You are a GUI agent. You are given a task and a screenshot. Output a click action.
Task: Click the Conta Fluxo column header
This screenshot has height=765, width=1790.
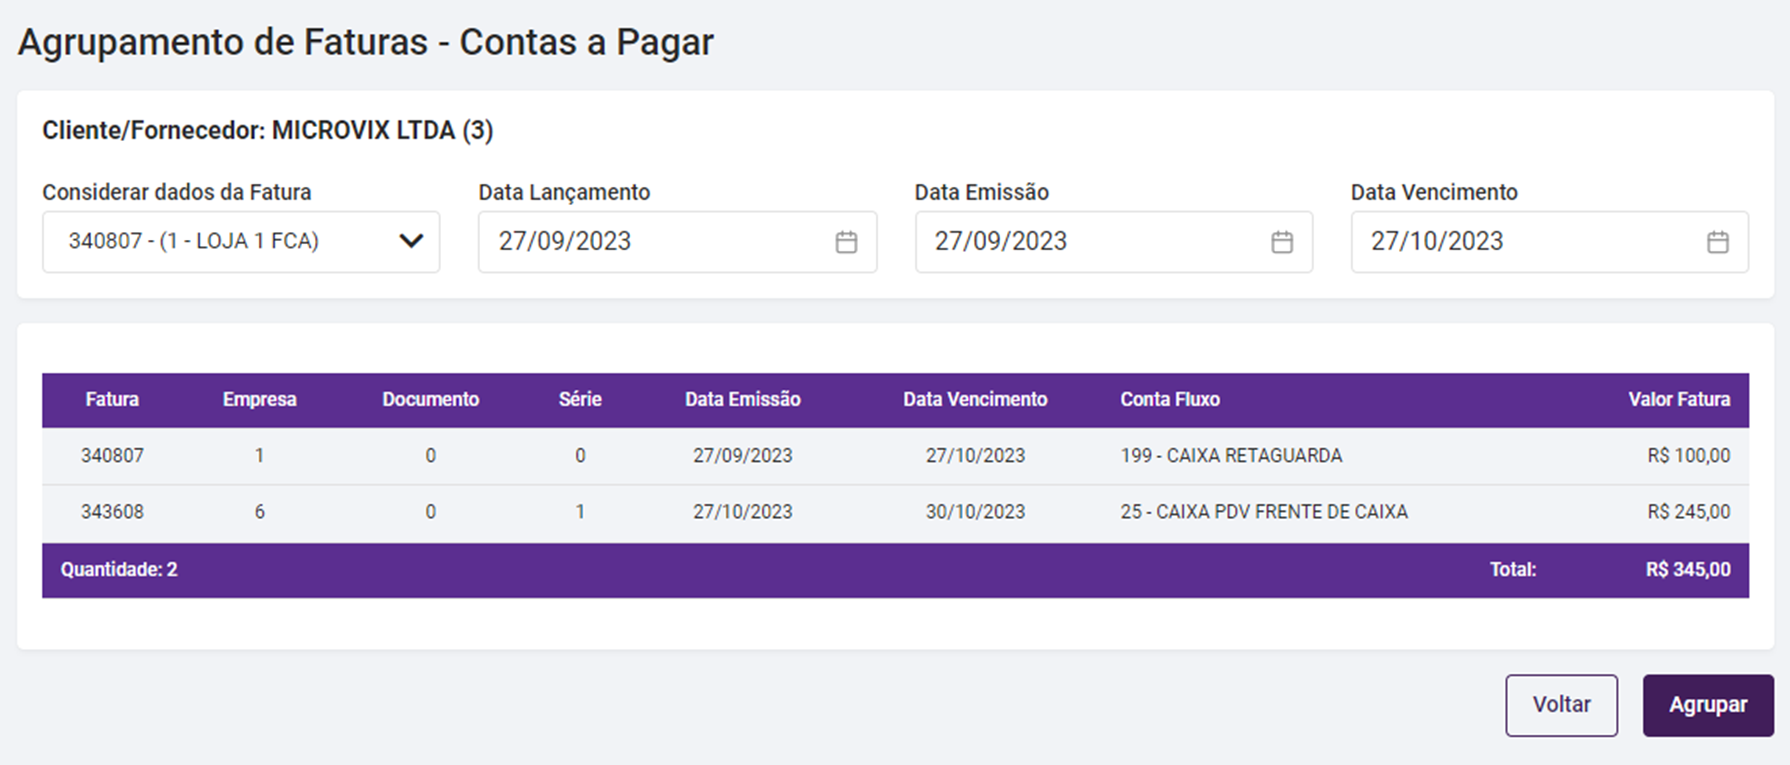1170,400
